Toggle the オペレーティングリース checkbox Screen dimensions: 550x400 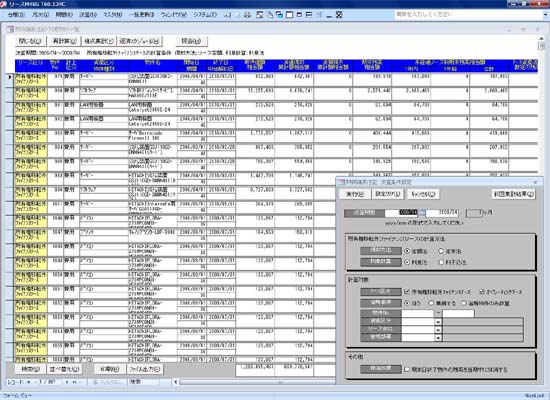tap(482, 292)
